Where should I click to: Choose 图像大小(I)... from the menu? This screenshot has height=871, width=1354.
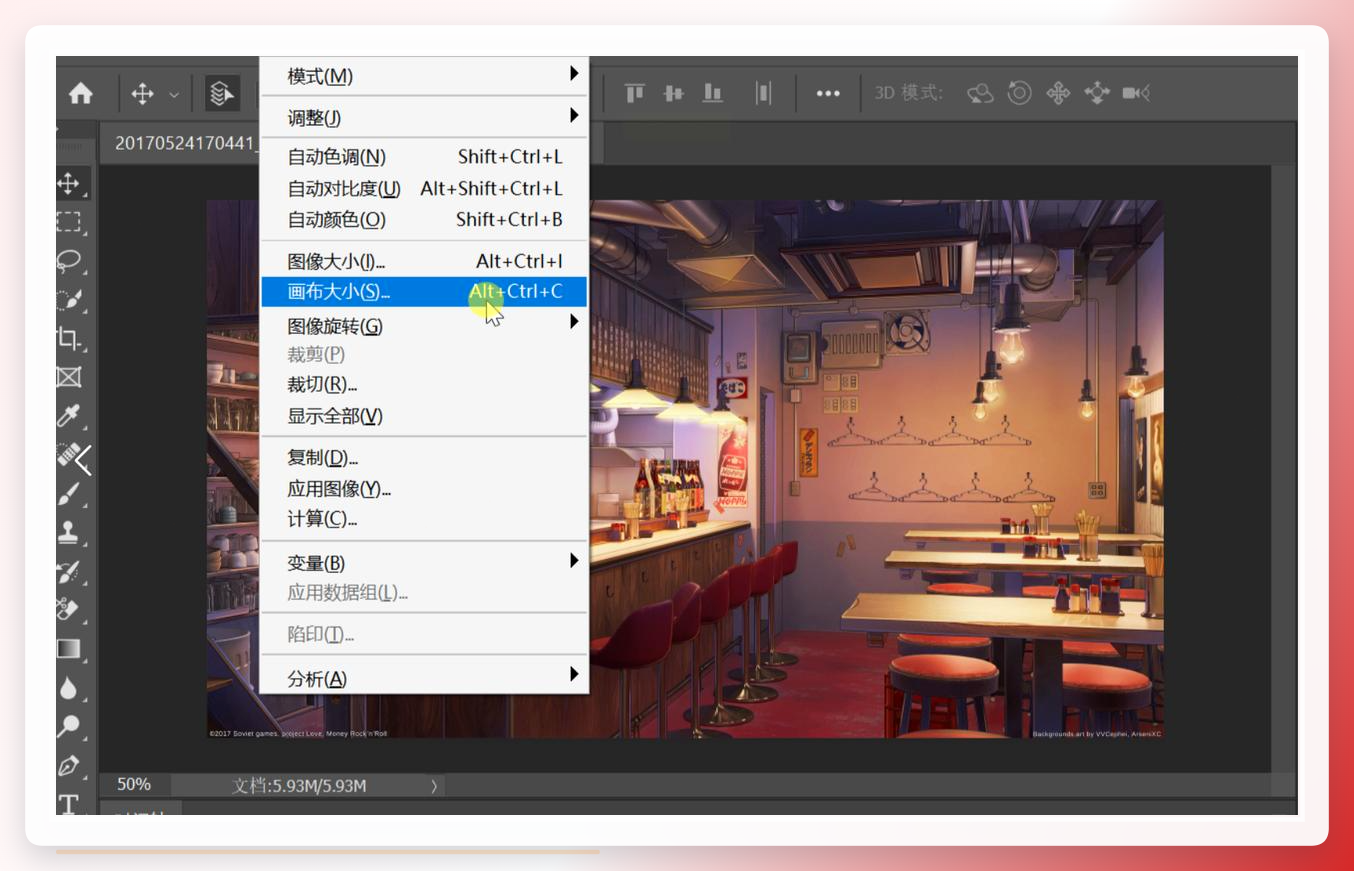[x=424, y=262]
